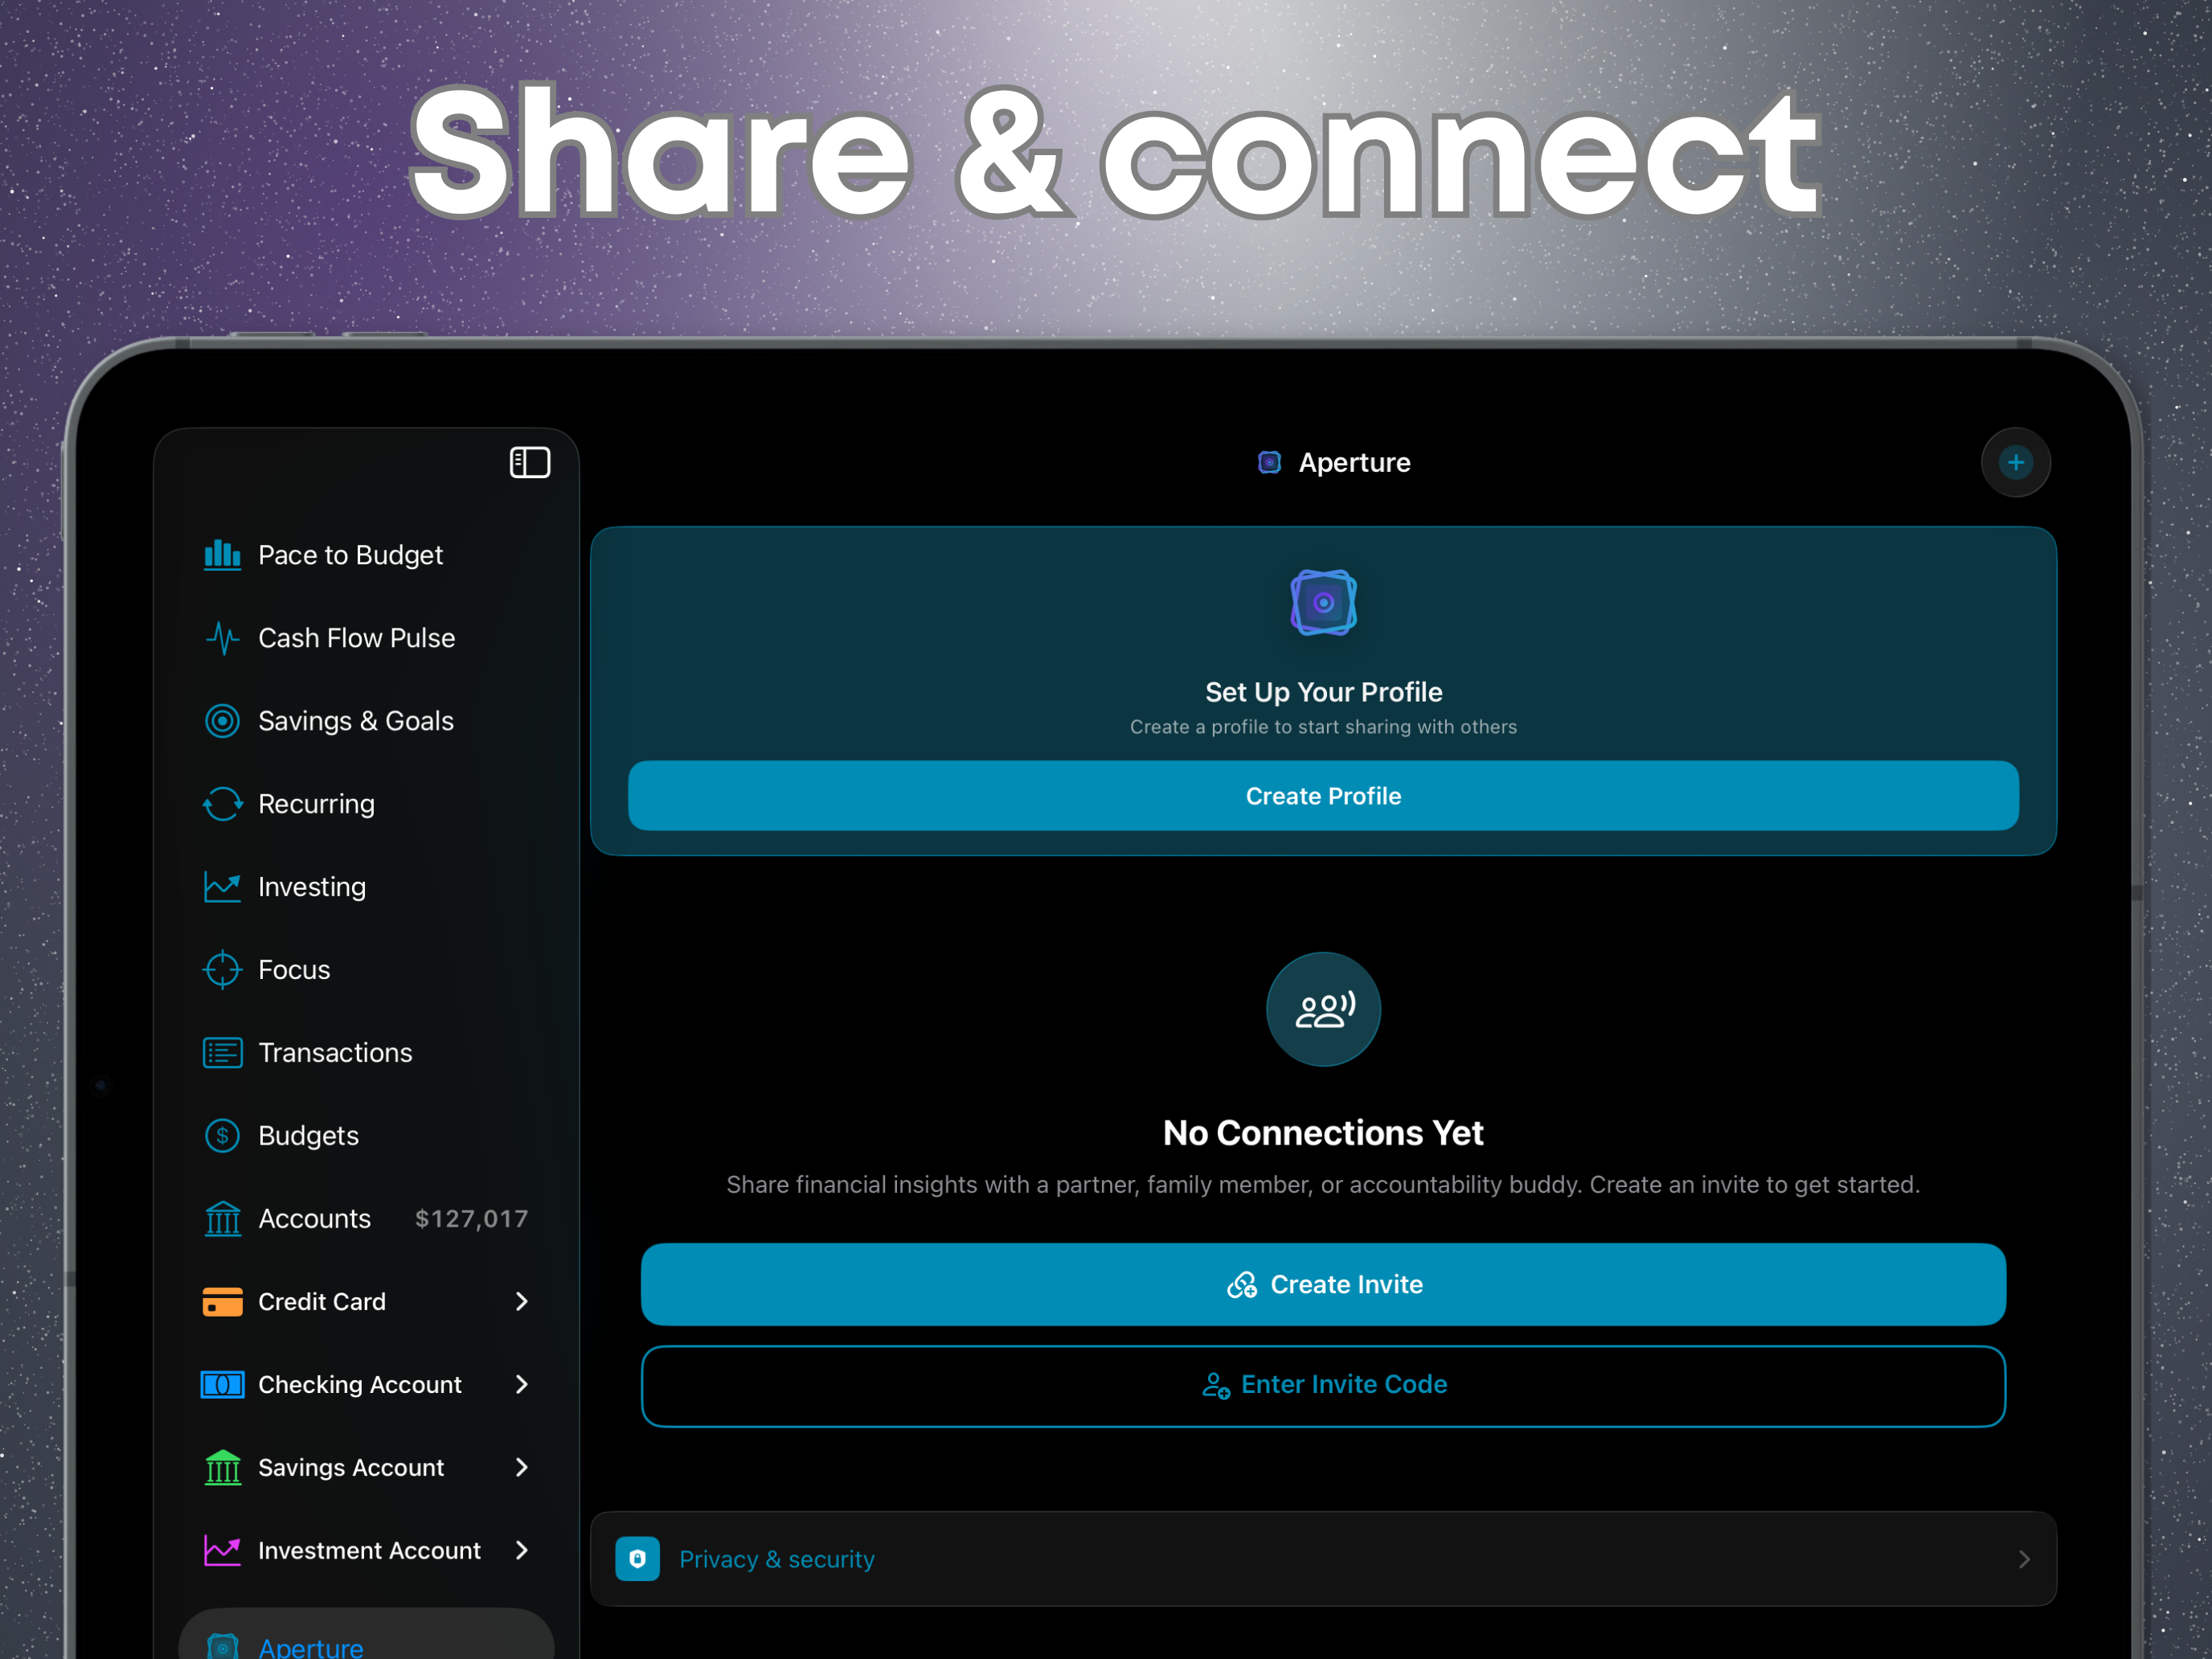Click the Investing chart icon
Image resolution: width=2212 pixels, height=1659 pixels.
[222, 887]
